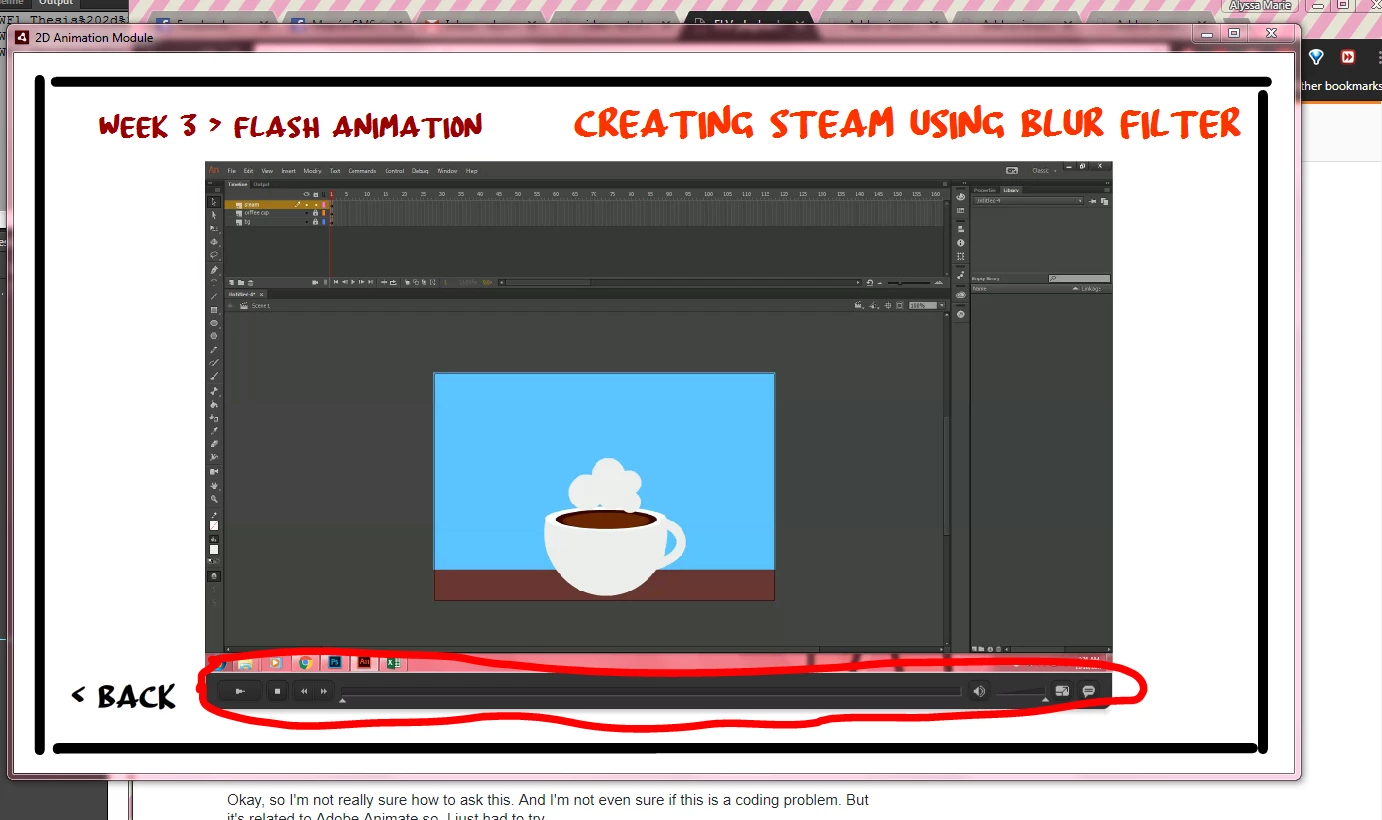Screen dimensions: 1382x820
Task: Click the New Layer icon below layers
Action: tap(231, 283)
